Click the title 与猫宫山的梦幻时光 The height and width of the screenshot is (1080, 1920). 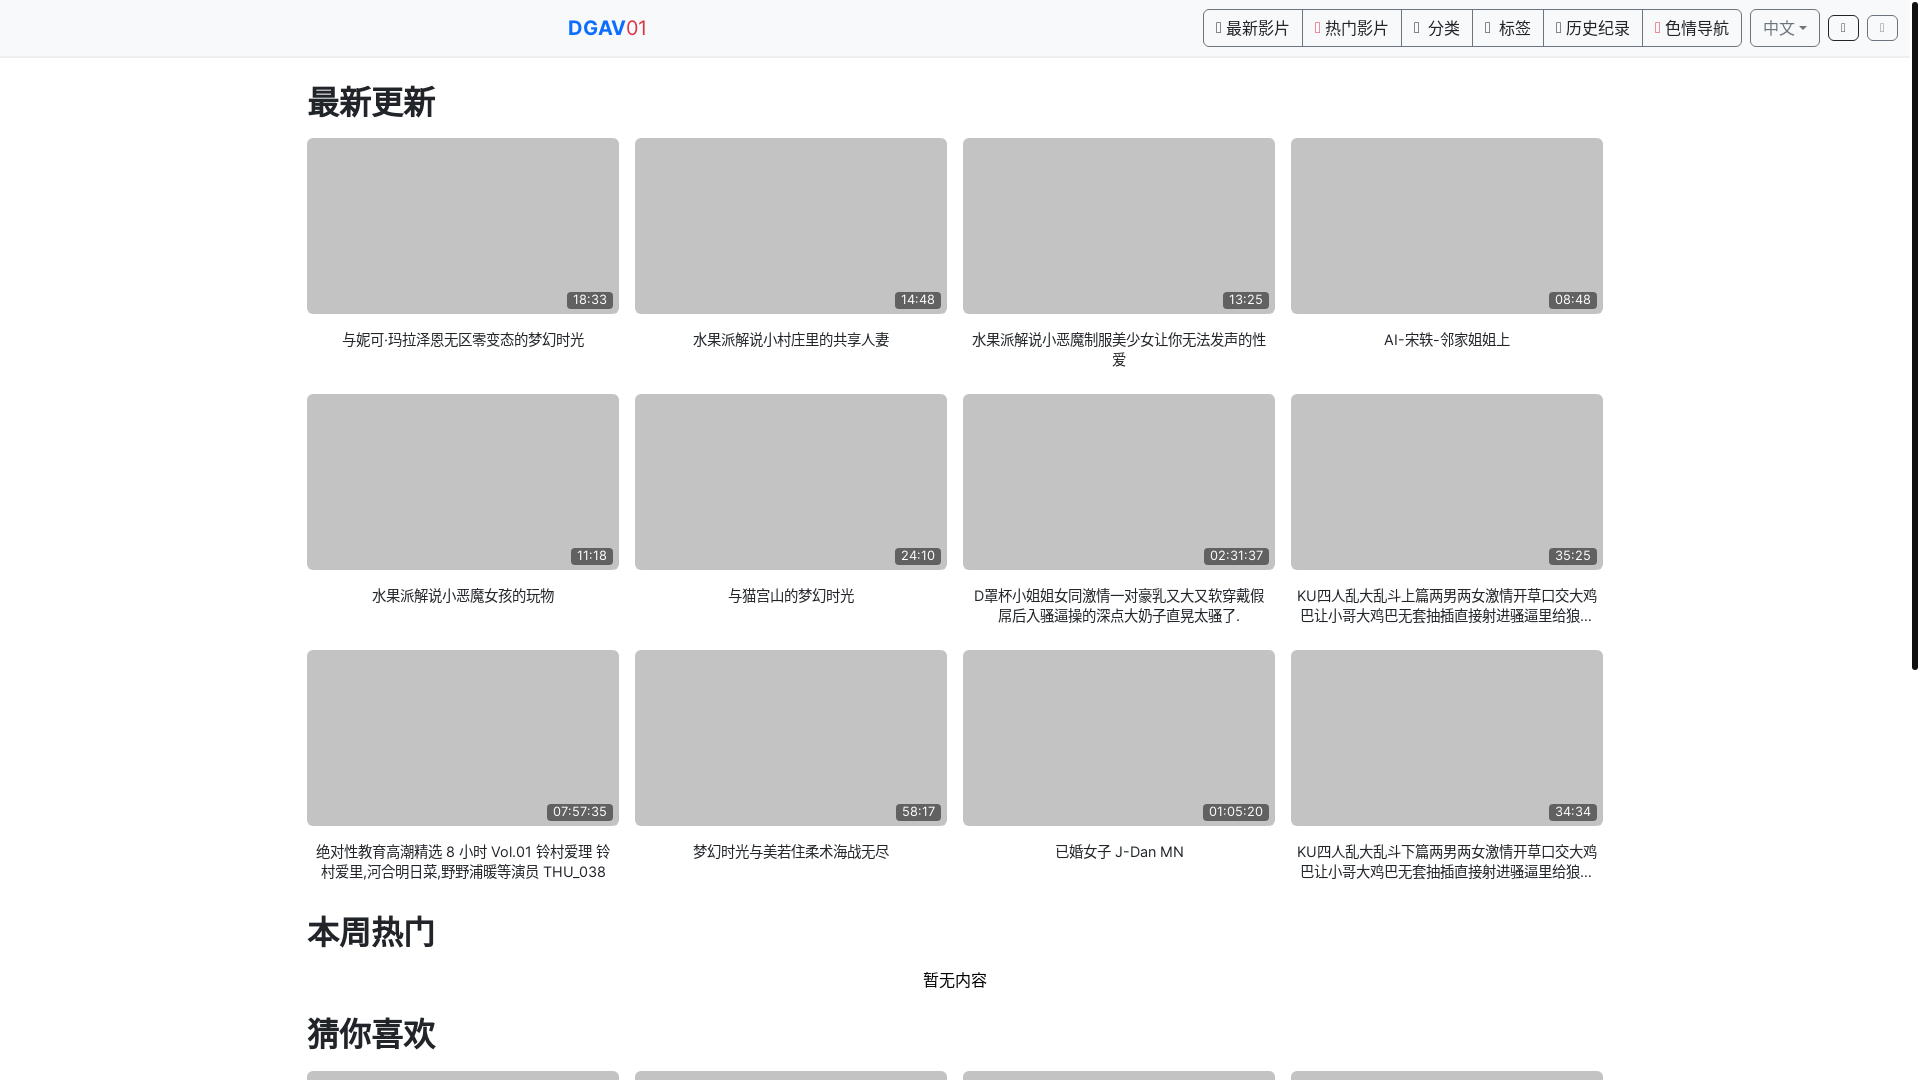click(x=791, y=596)
